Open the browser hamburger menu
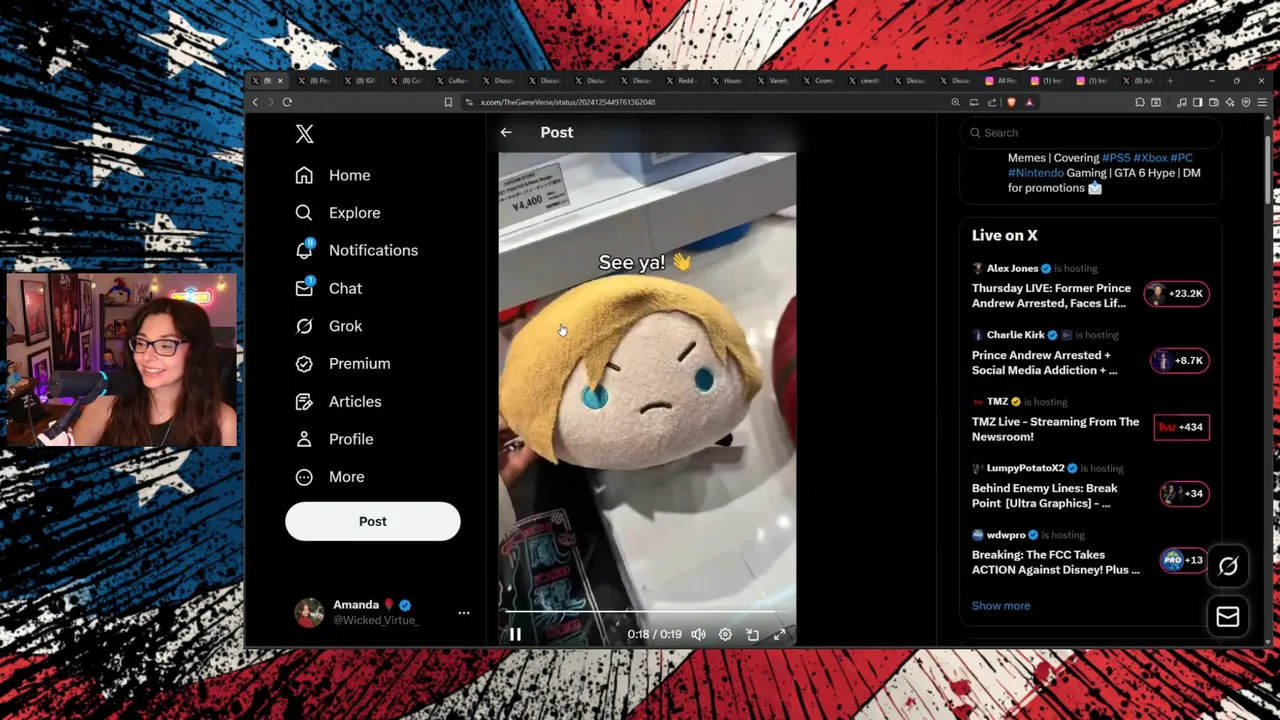This screenshot has width=1280, height=720. point(1262,102)
